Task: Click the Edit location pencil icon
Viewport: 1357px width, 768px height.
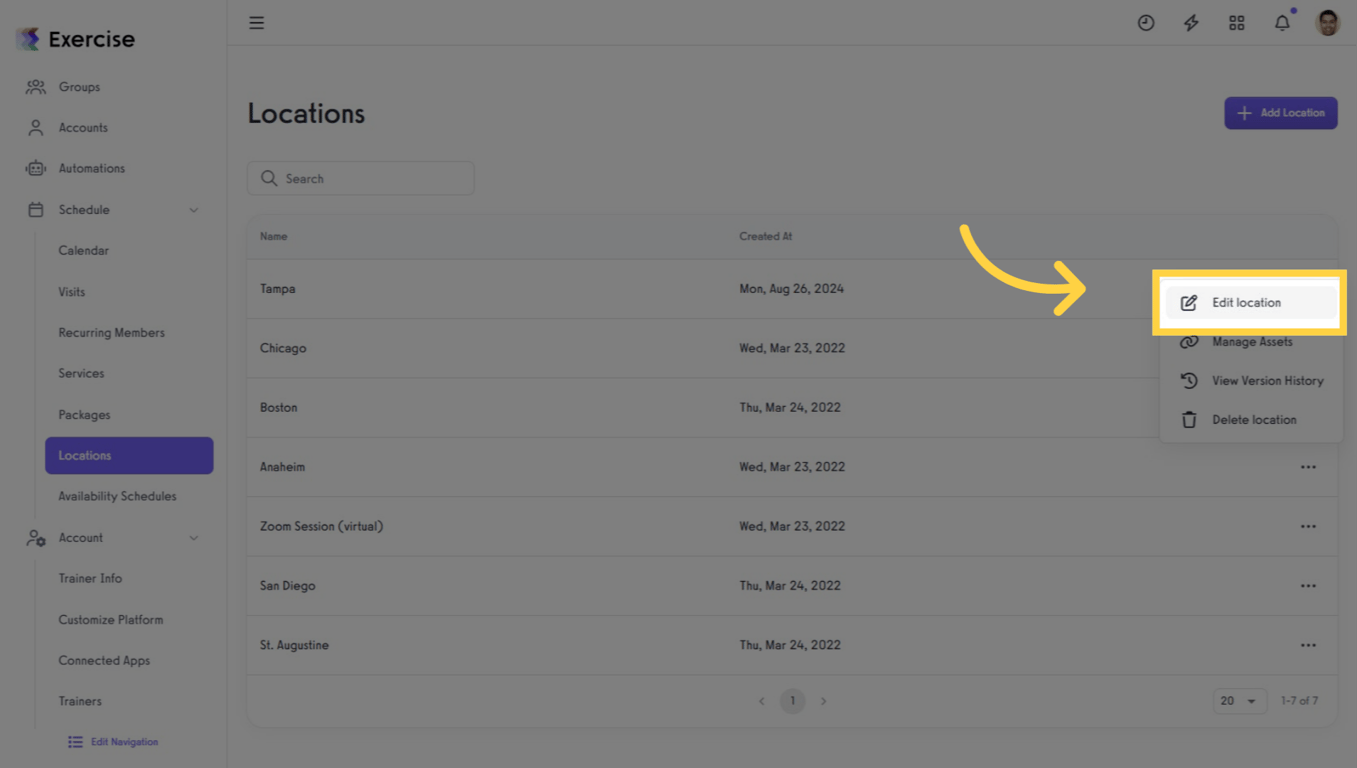Action: pos(1189,302)
